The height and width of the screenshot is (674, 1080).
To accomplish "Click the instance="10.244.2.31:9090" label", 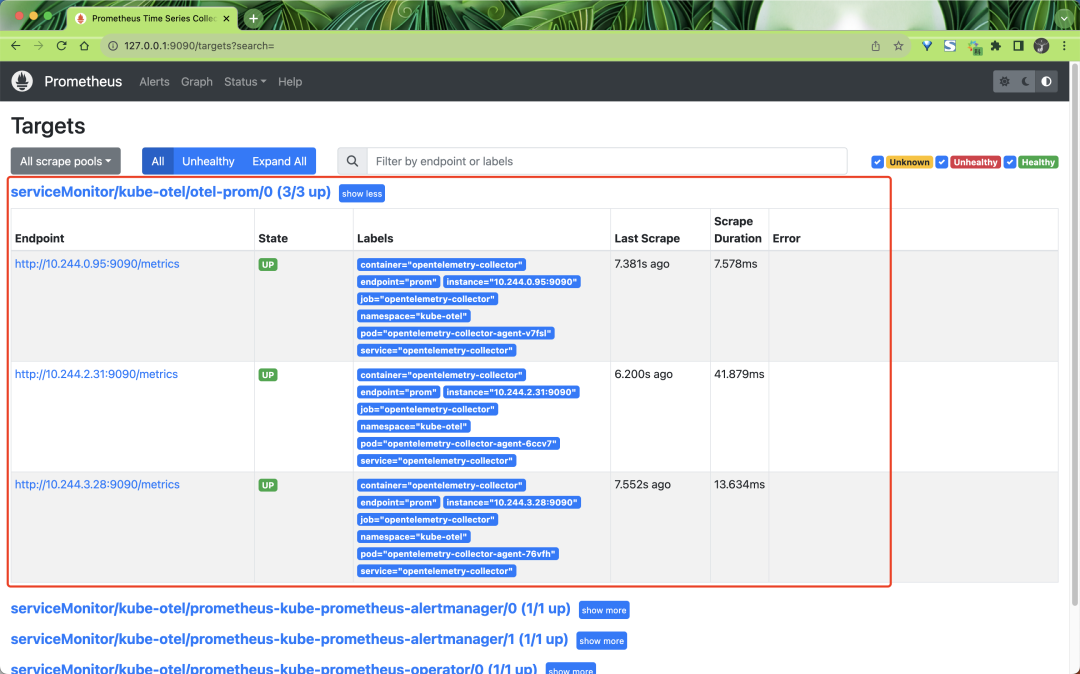I will click(x=512, y=392).
